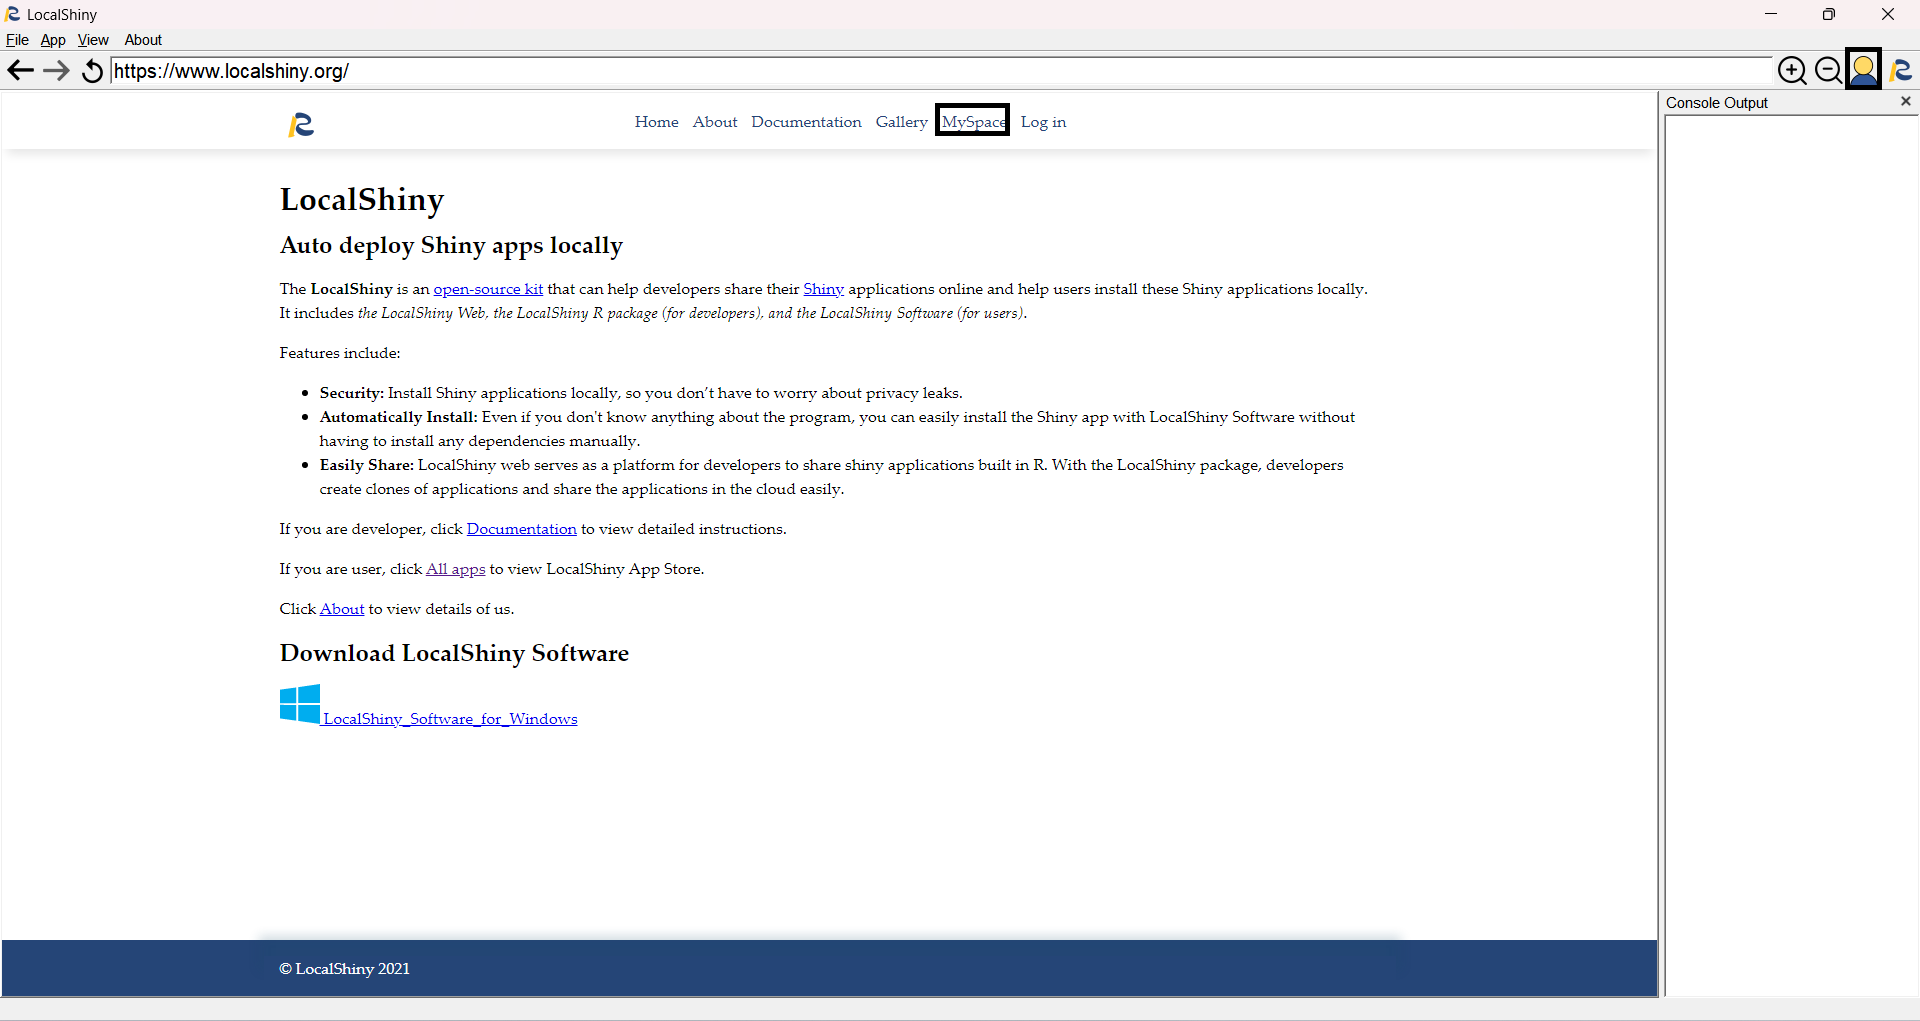
Task: Click the 'Easily Share:' feature label
Action: click(367, 465)
